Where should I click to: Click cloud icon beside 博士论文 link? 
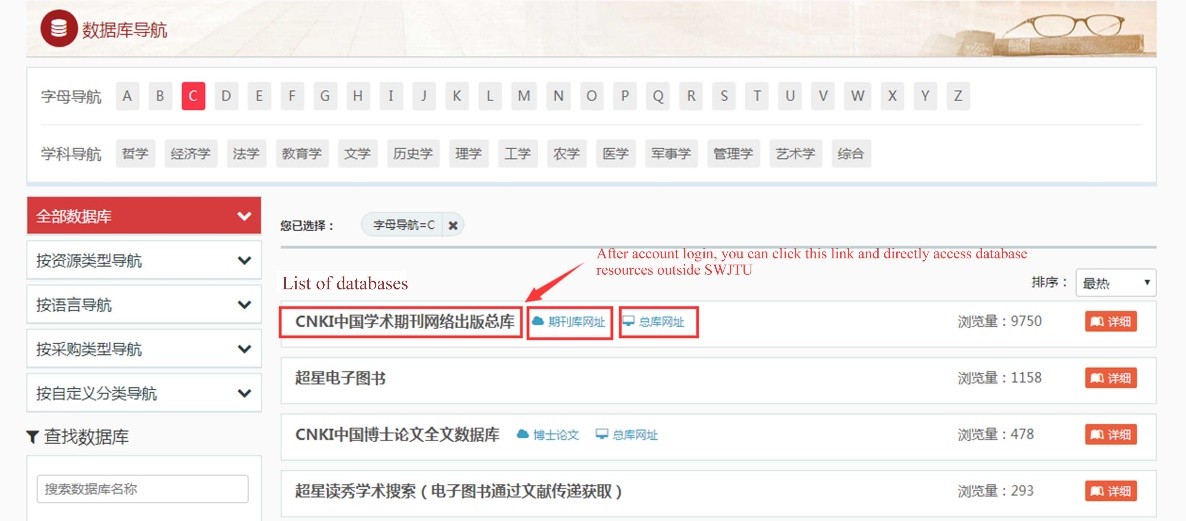pos(523,434)
